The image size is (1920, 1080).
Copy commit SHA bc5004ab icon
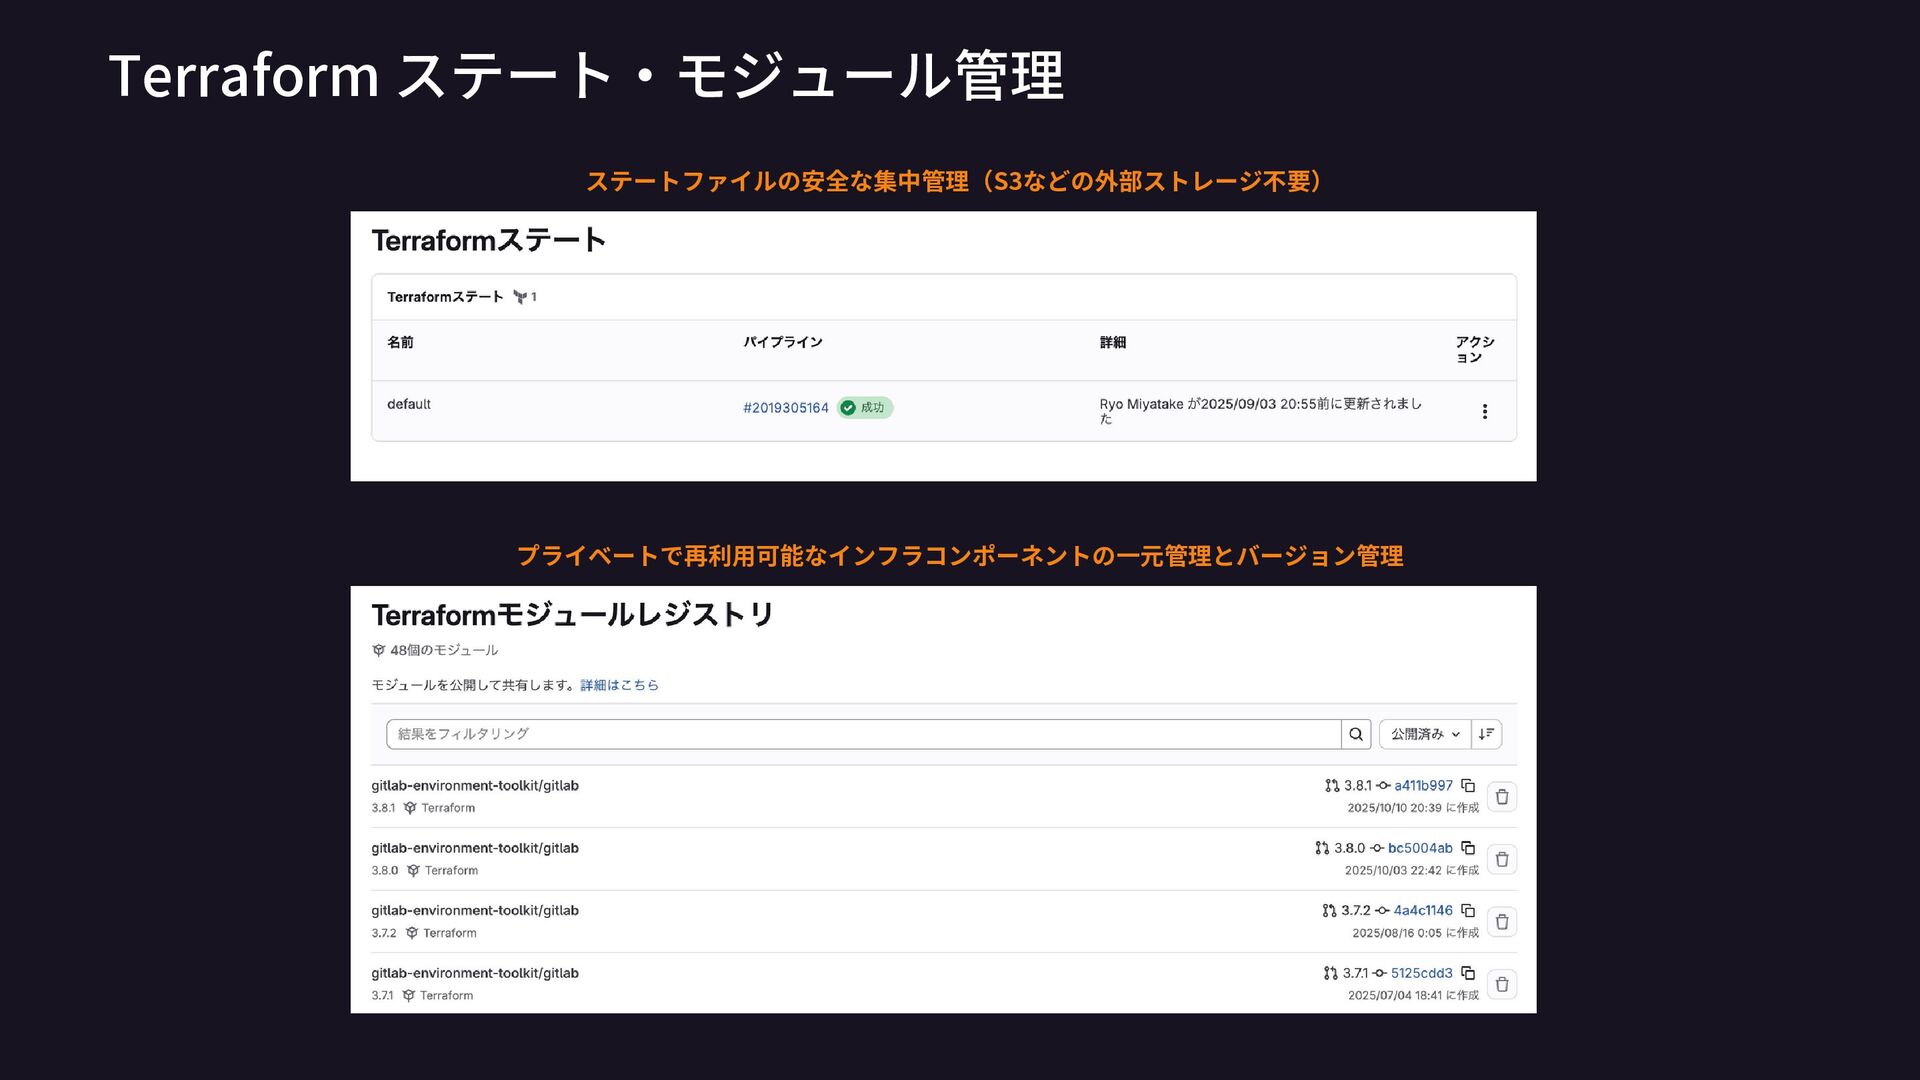[x=1468, y=848]
